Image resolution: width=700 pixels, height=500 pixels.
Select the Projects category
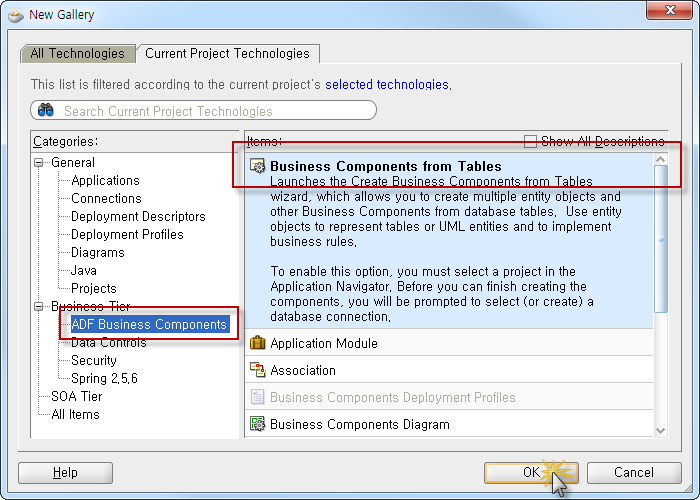tap(94, 288)
